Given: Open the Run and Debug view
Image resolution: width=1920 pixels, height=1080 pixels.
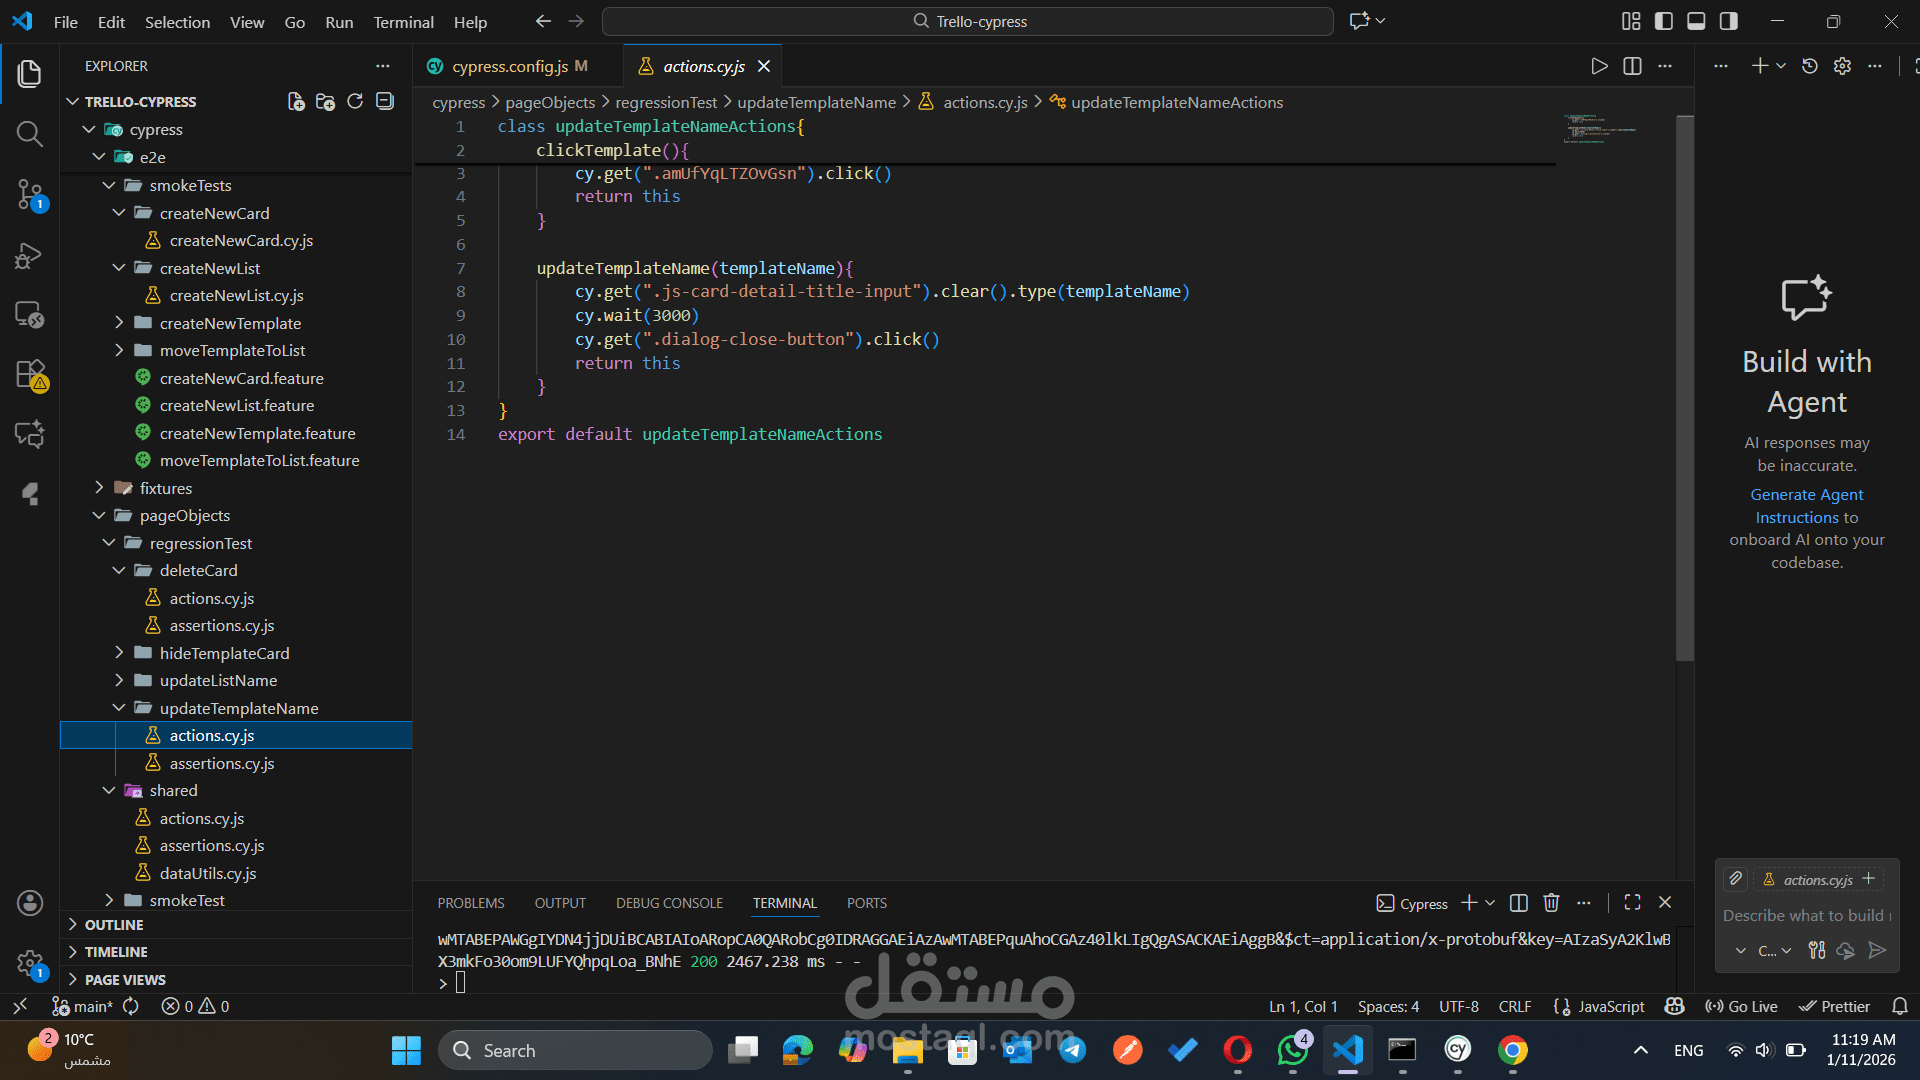Looking at the screenshot, I should click(x=29, y=256).
